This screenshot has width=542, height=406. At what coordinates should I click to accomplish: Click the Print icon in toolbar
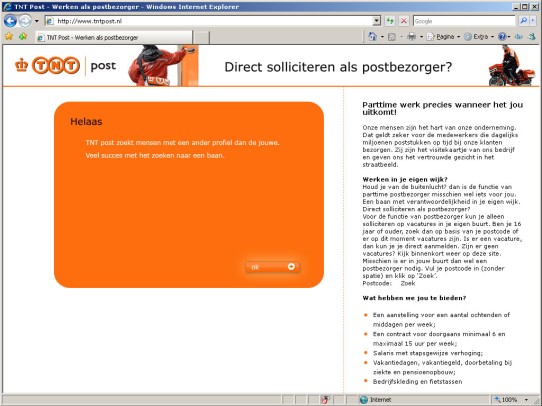411,37
